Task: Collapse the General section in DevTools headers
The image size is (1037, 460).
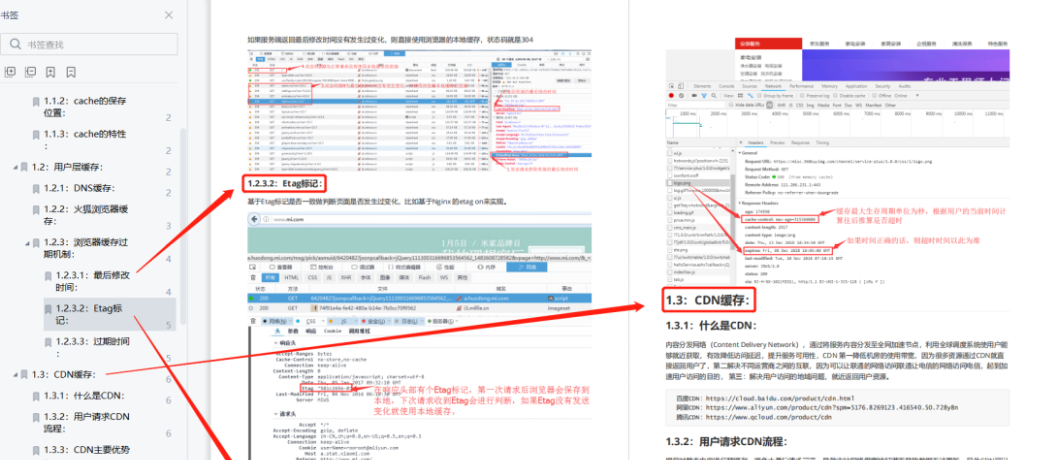Action: (x=740, y=152)
